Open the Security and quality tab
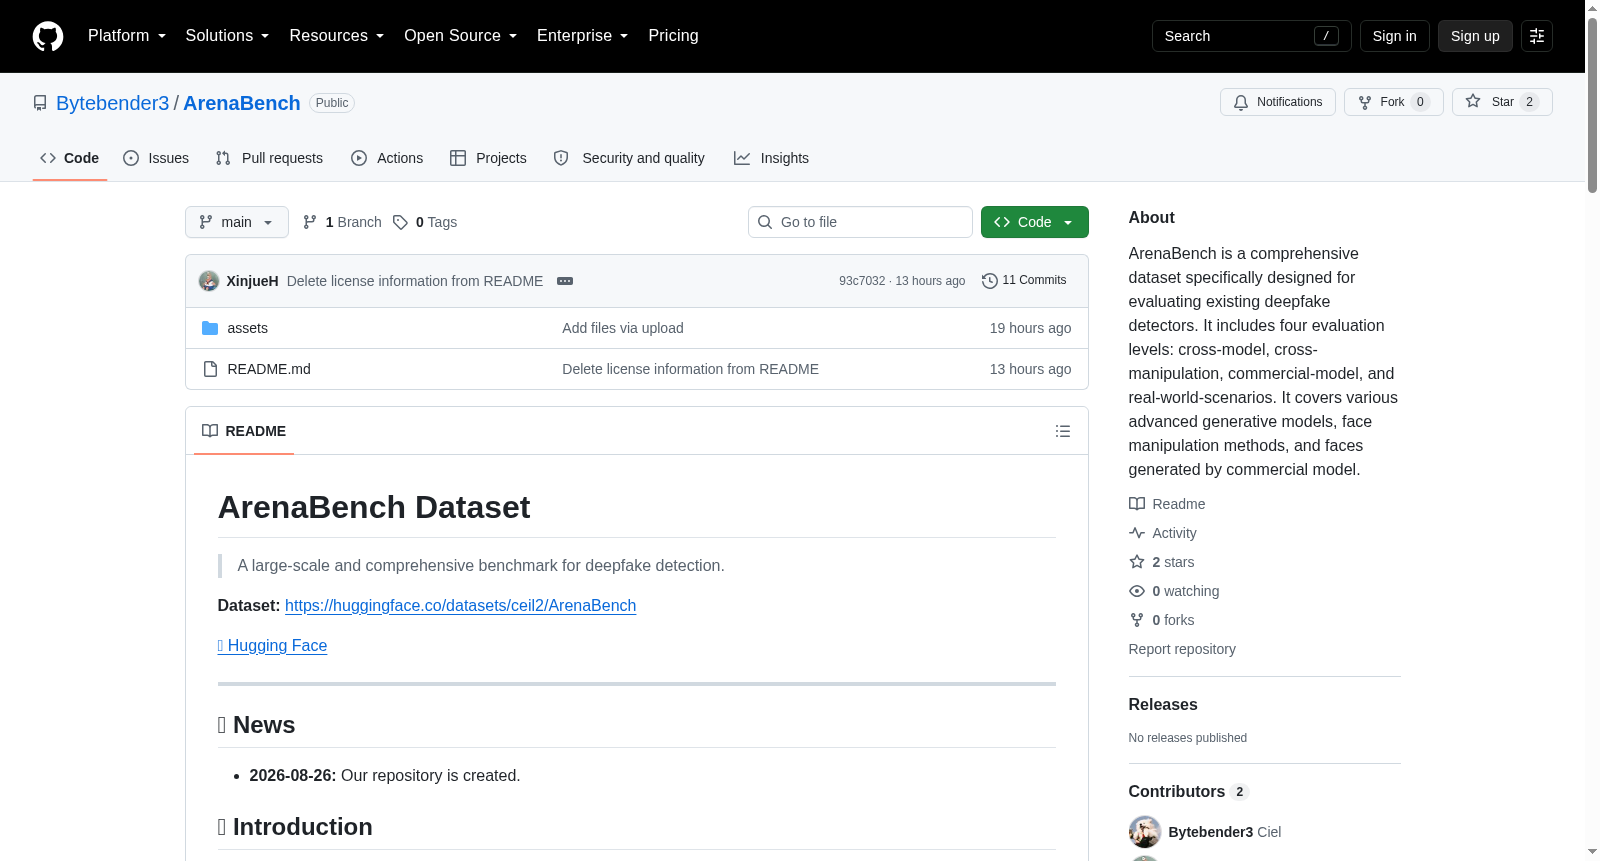The image size is (1600, 861). 629,158
